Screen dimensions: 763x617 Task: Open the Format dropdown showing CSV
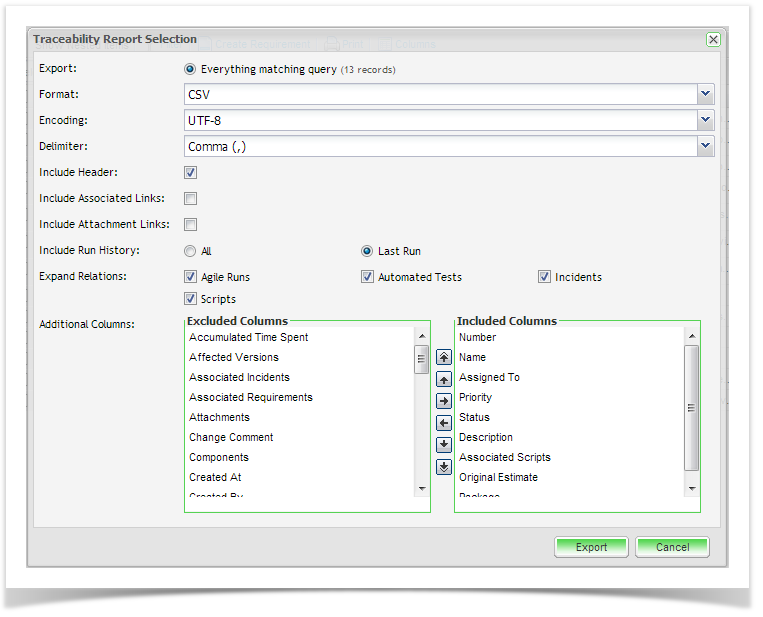pos(706,94)
